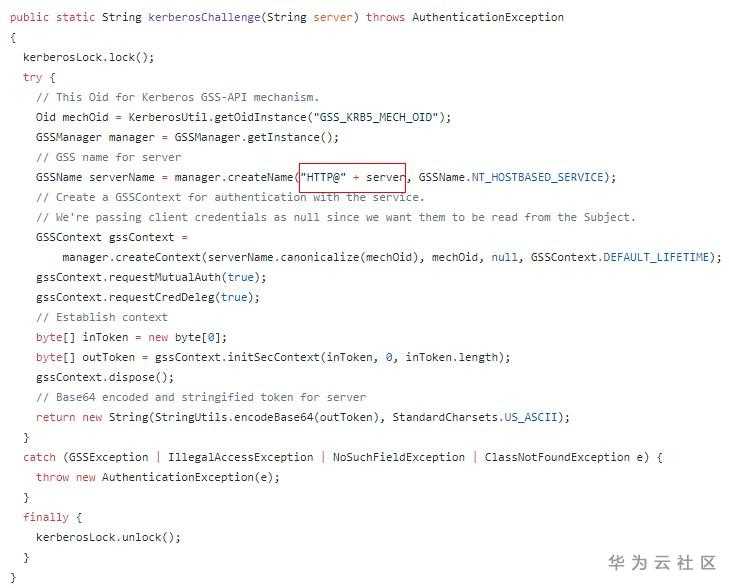Click the requestMutualAuth(true) line
Image resolution: width=729 pixels, height=588 pixels.
151,277
